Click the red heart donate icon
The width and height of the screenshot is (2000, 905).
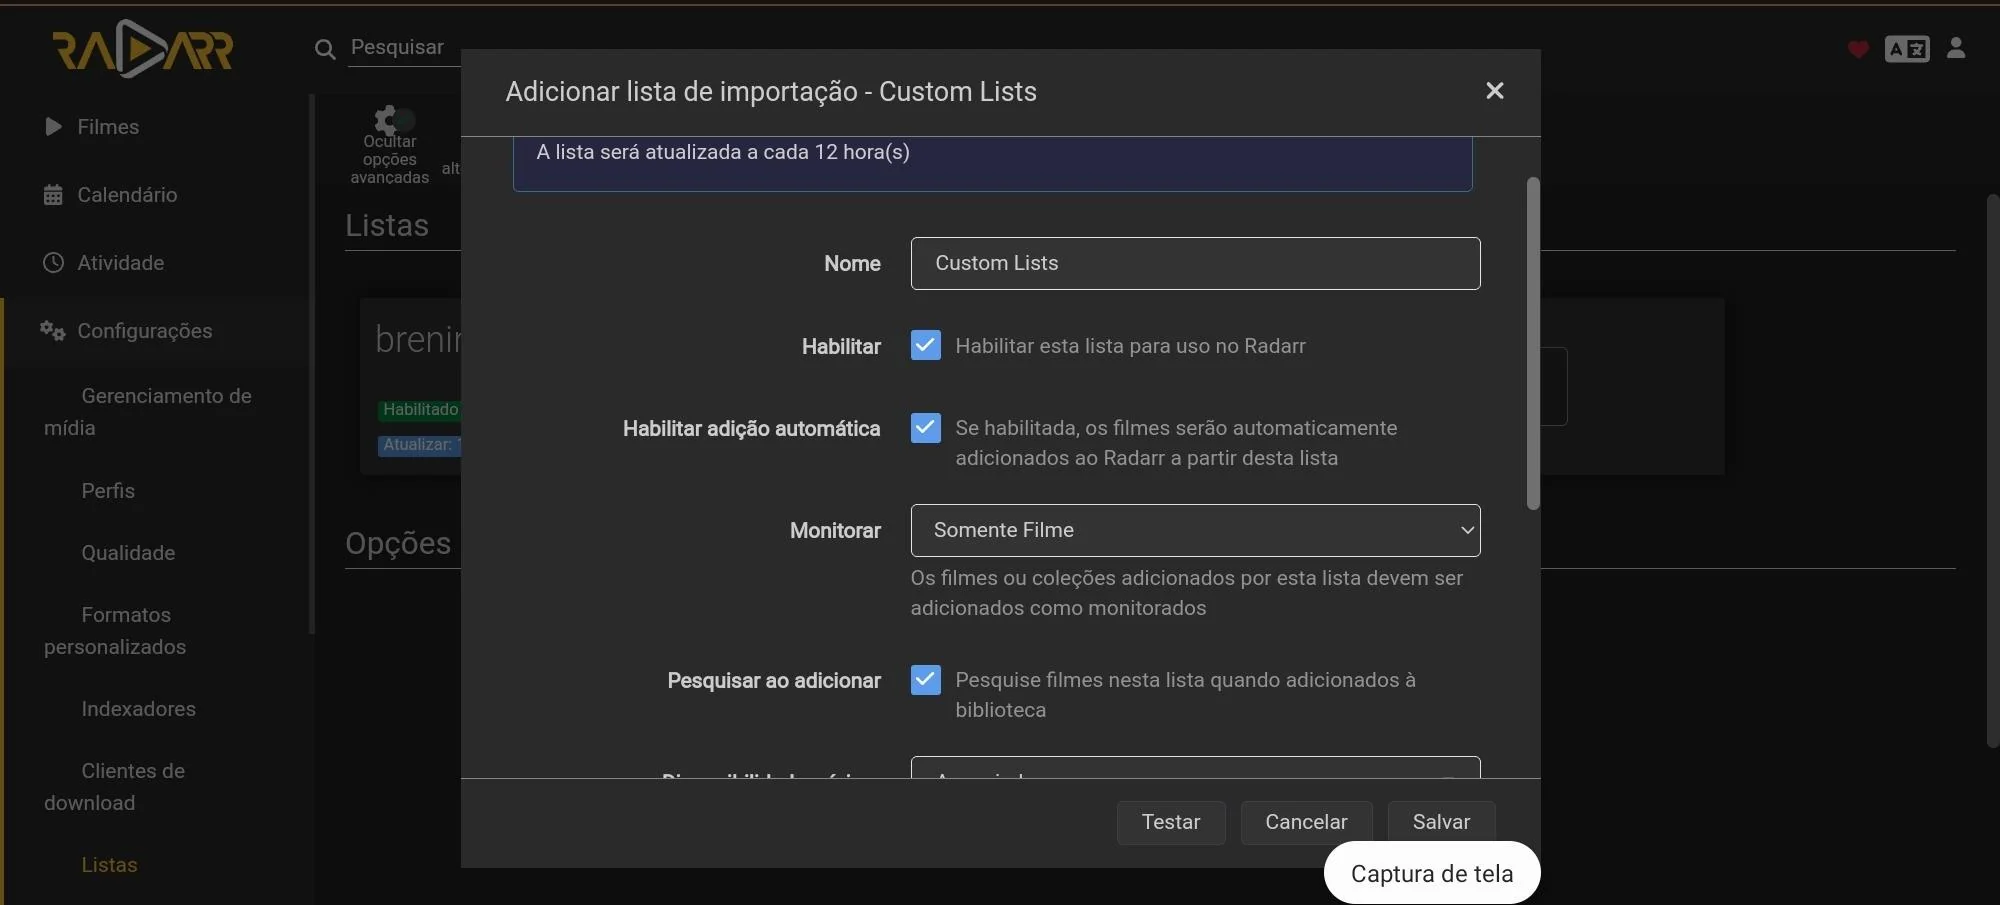click(1857, 49)
